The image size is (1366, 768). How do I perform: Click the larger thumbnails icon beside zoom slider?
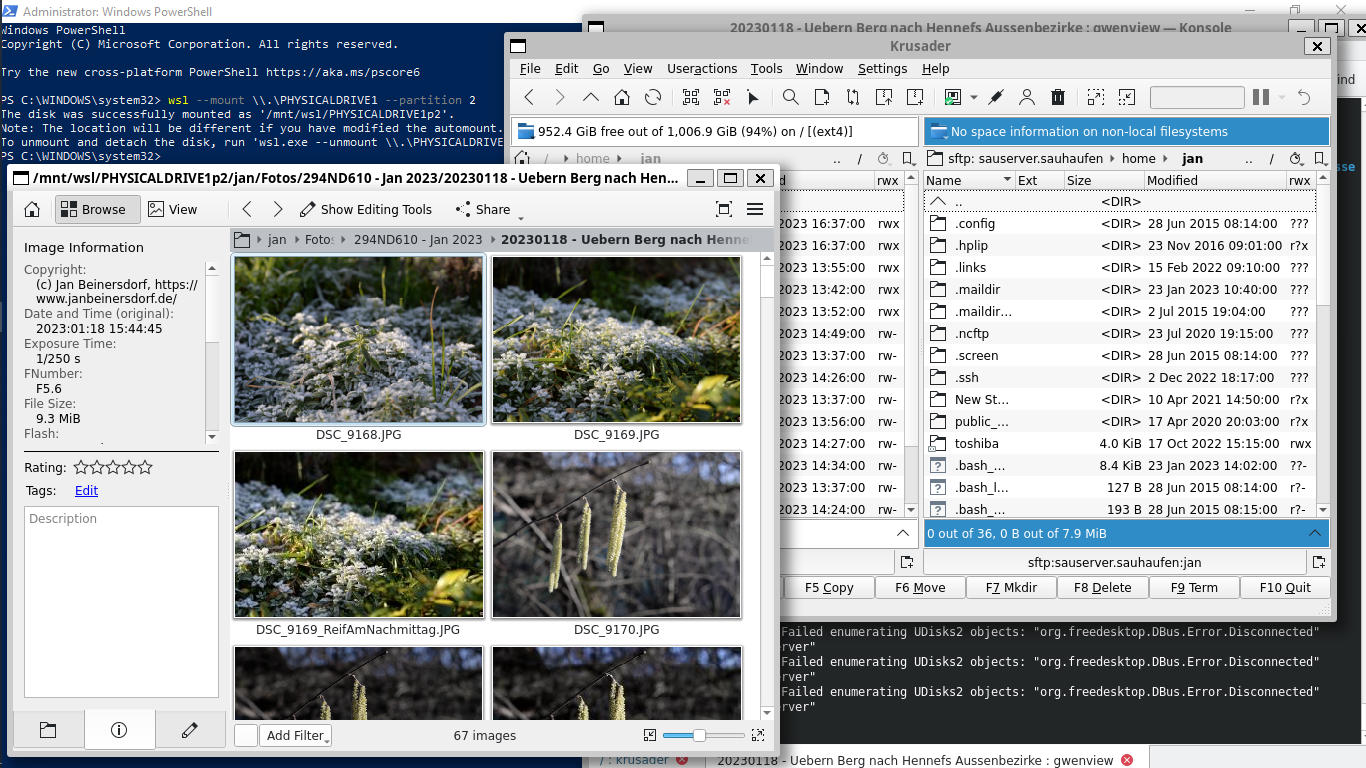(x=758, y=735)
